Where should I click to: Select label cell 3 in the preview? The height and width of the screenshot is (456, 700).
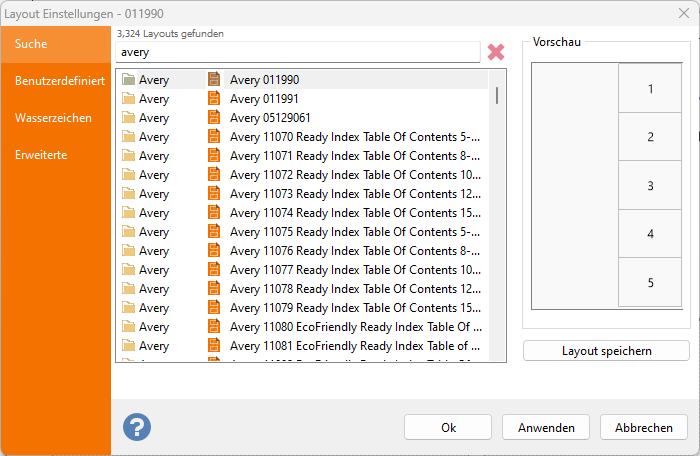pyautogui.click(x=650, y=186)
